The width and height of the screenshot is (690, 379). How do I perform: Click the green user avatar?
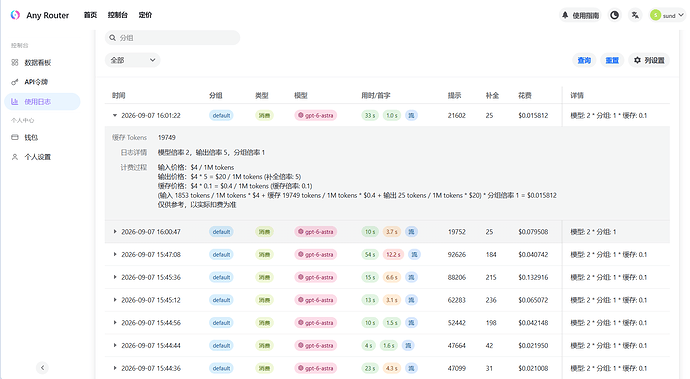[655, 15]
